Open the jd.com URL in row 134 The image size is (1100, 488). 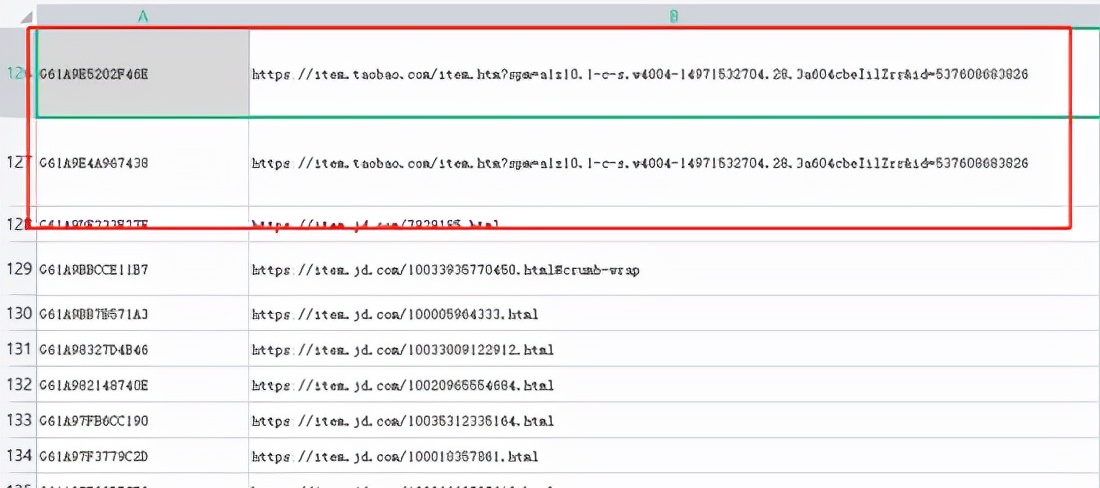[x=395, y=456]
